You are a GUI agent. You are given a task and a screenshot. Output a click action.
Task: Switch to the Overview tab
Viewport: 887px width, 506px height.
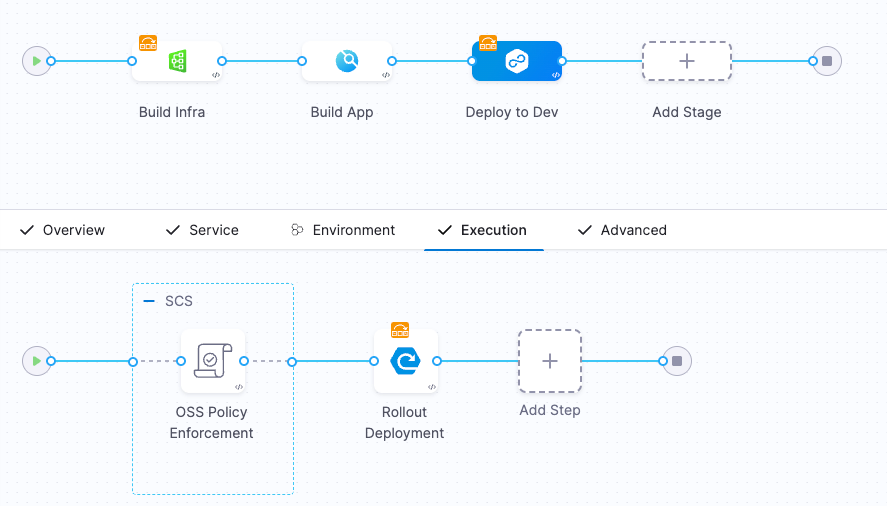pos(62,230)
